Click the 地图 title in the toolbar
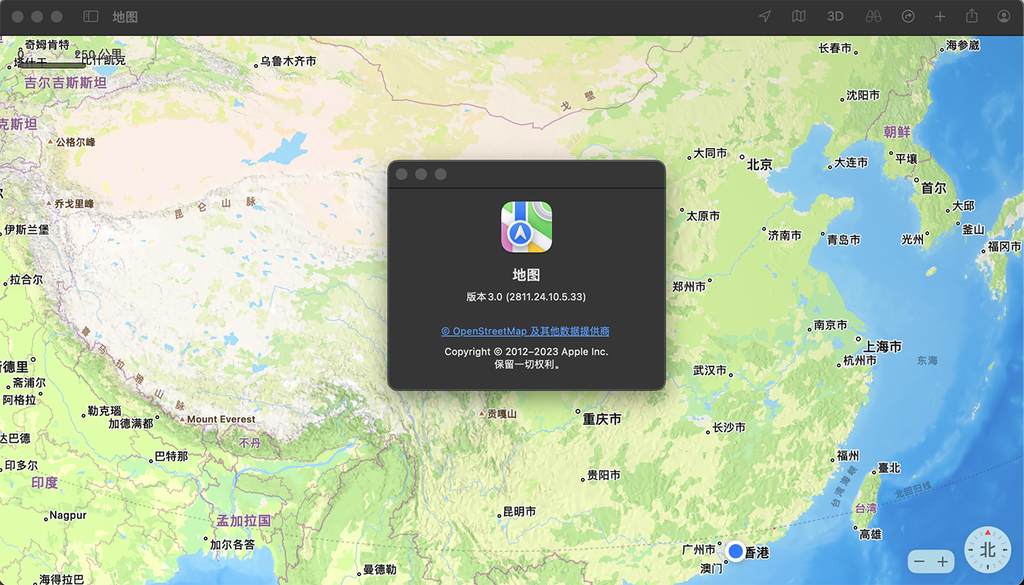1024x585 pixels. [x=124, y=16]
